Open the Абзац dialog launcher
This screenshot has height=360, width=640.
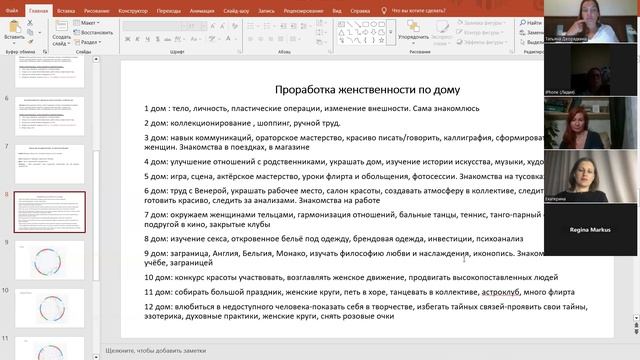point(330,52)
